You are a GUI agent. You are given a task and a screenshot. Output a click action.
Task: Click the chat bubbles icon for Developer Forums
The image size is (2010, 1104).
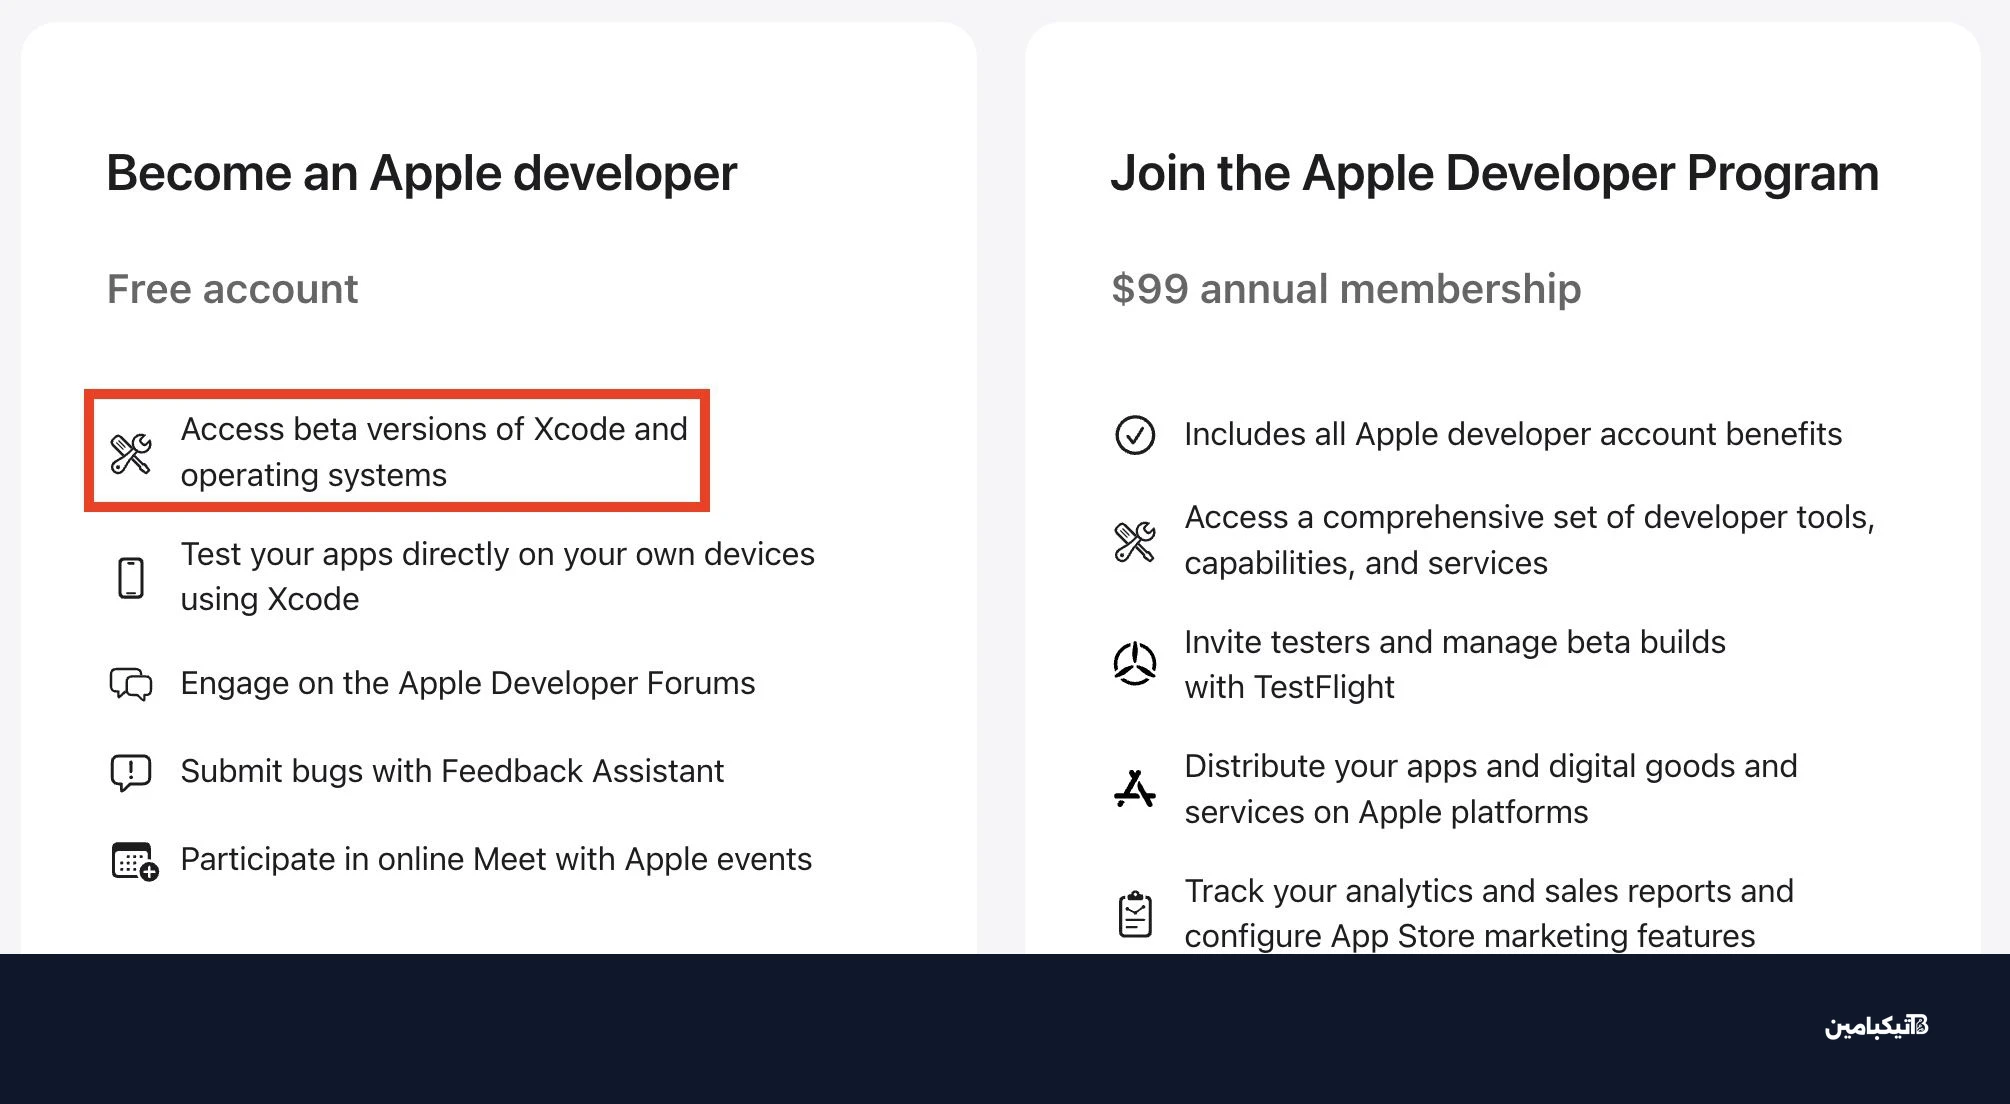131,684
